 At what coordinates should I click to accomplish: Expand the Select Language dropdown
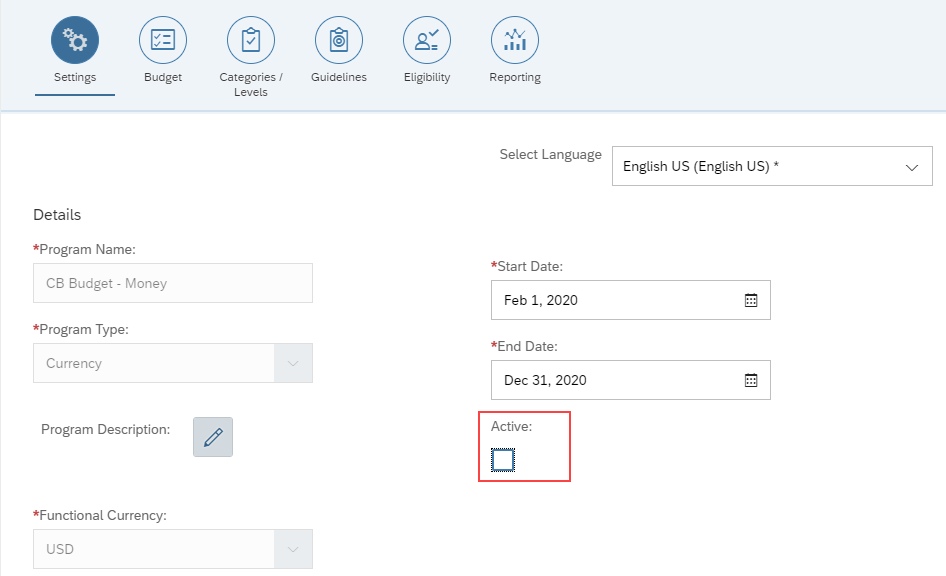point(772,166)
